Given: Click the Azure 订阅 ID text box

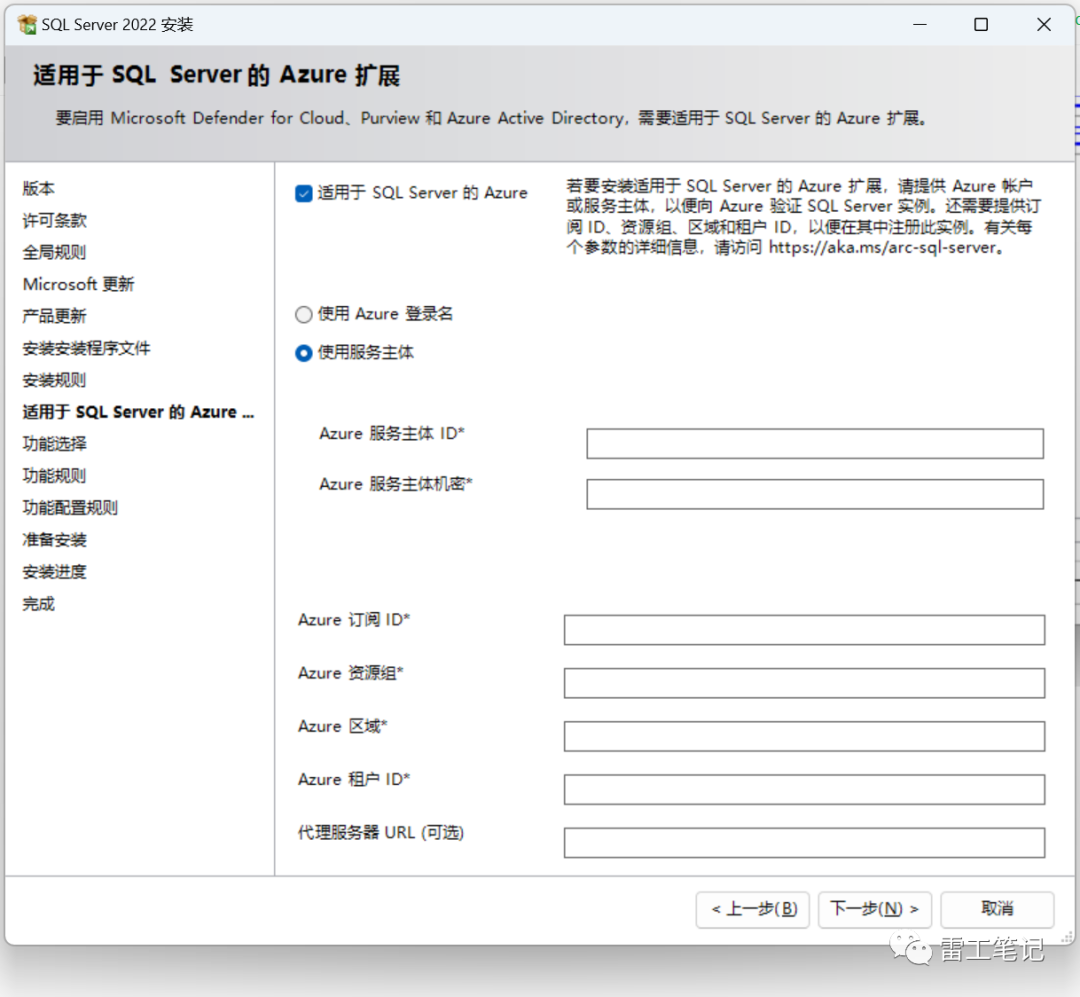Looking at the screenshot, I should click(804, 630).
